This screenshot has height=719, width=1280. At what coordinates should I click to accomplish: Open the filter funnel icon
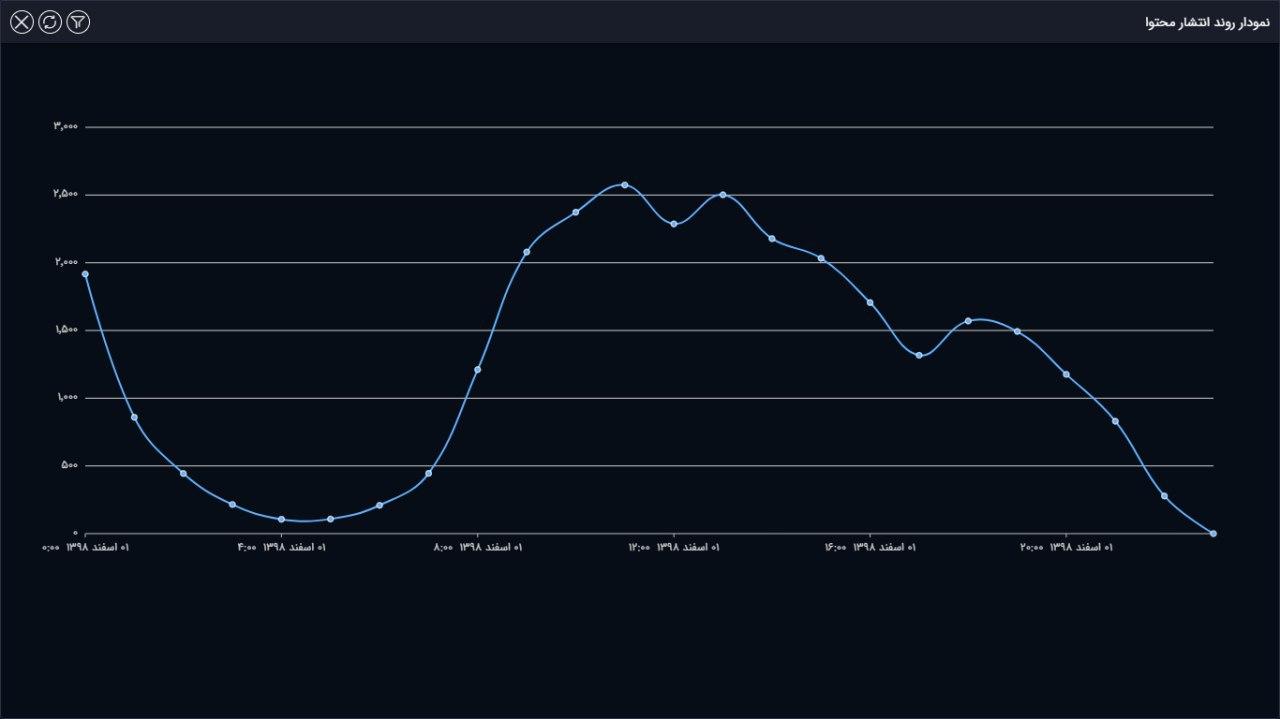[x=78, y=22]
